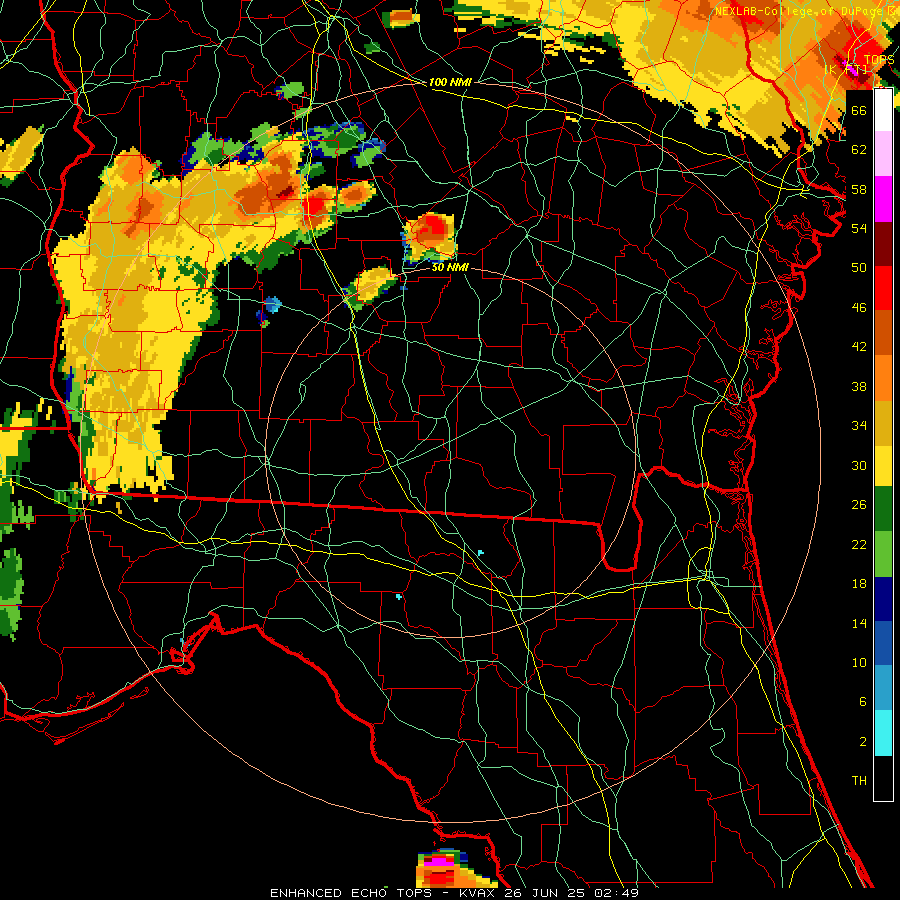Viewport: 900px width, 900px height.
Task: Click the legend label "34"
Action: click(x=859, y=426)
